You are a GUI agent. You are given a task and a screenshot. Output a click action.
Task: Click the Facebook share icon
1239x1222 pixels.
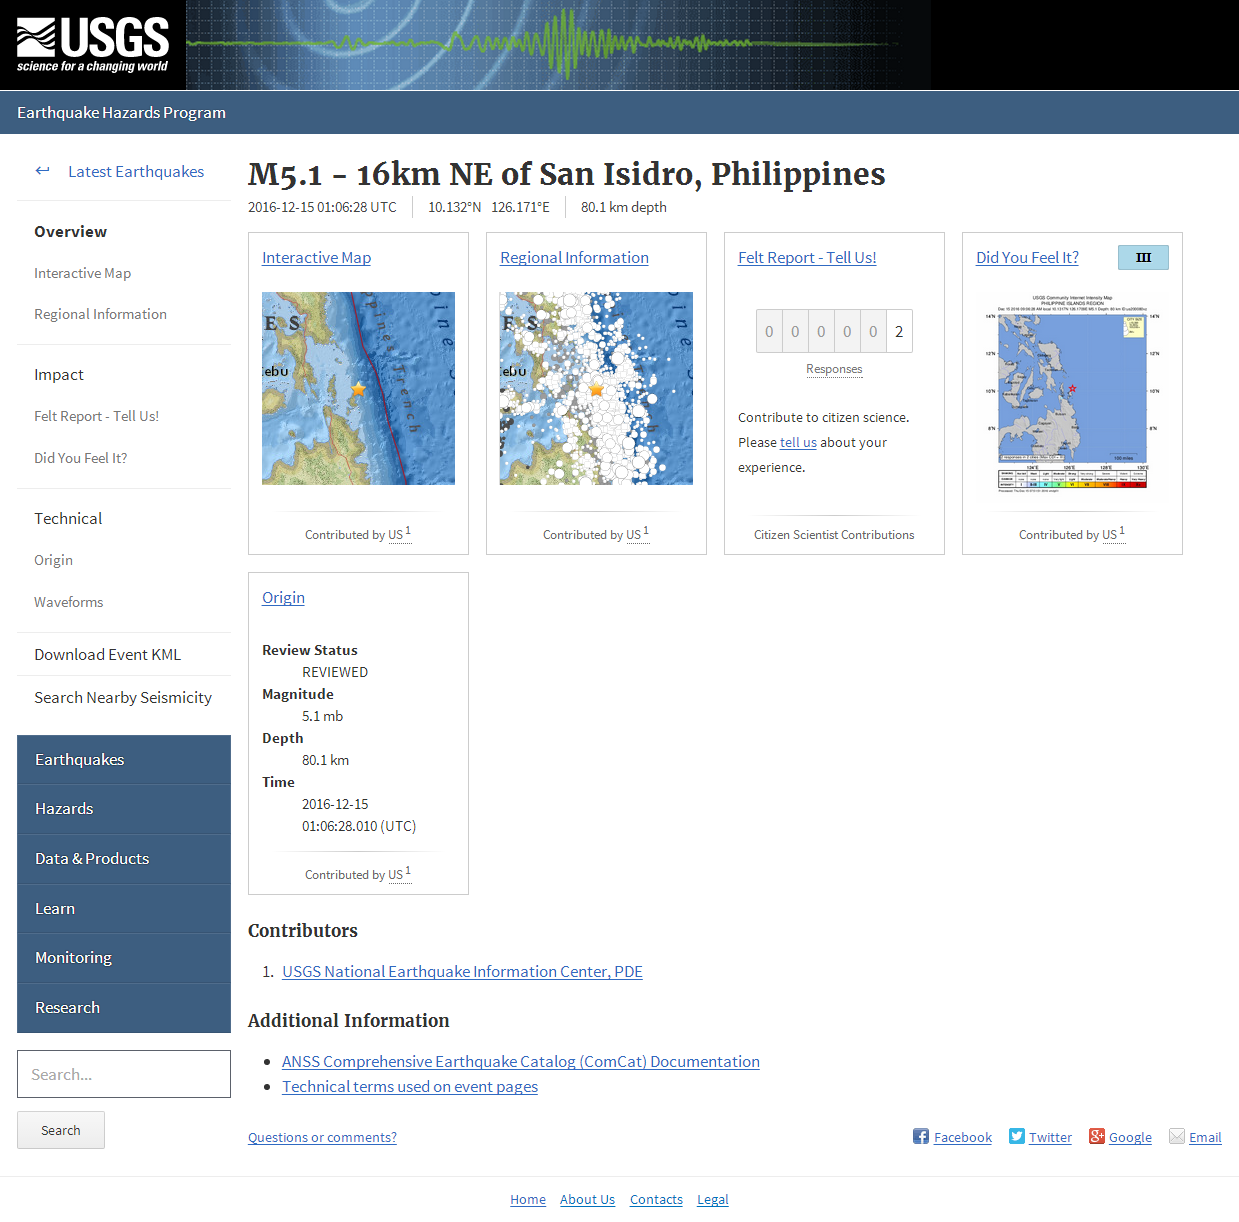(920, 1136)
